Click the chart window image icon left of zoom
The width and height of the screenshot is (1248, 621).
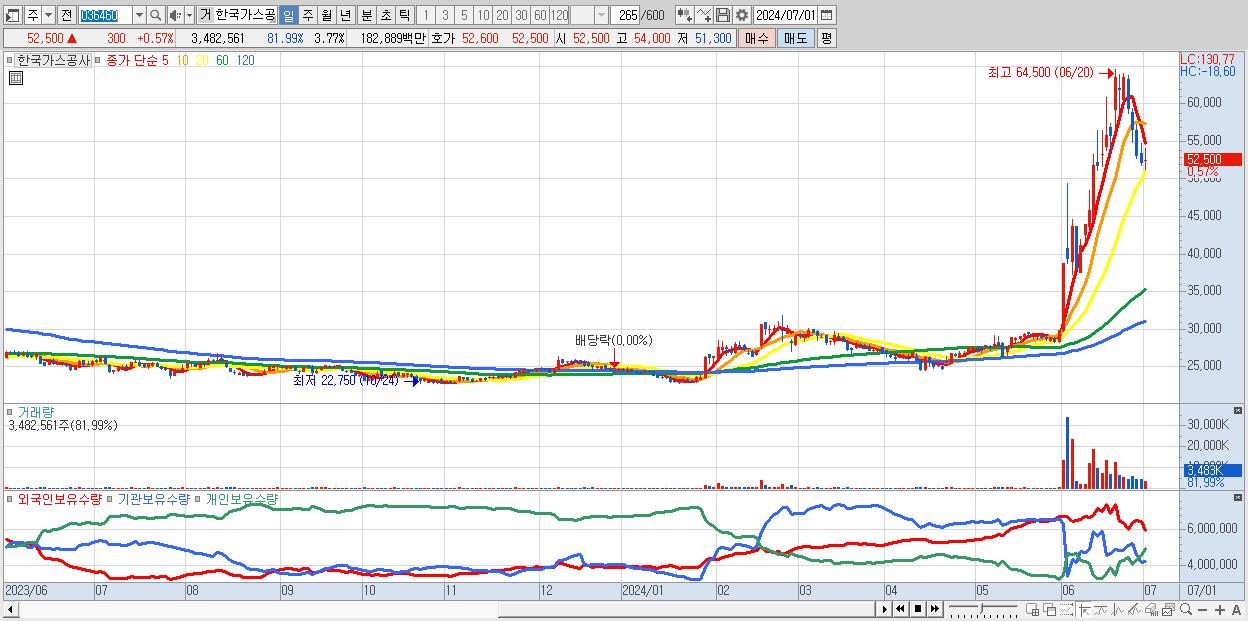(x=1168, y=610)
